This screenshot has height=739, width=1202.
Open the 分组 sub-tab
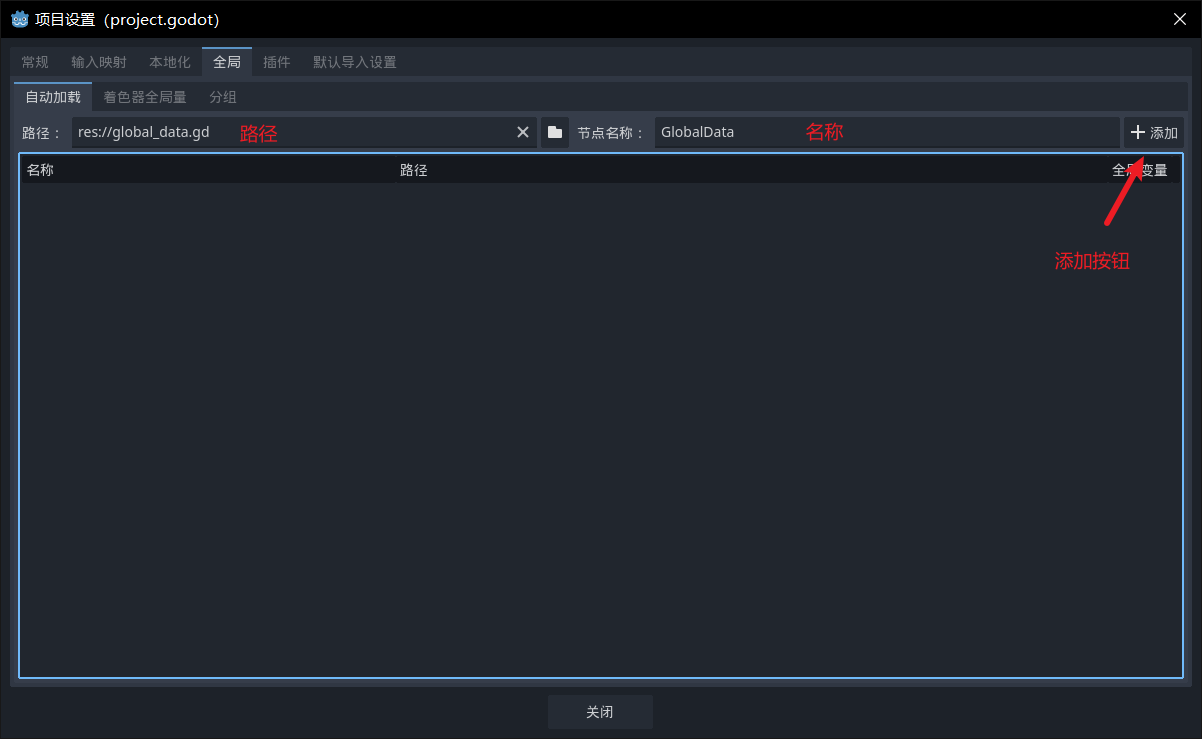point(223,97)
